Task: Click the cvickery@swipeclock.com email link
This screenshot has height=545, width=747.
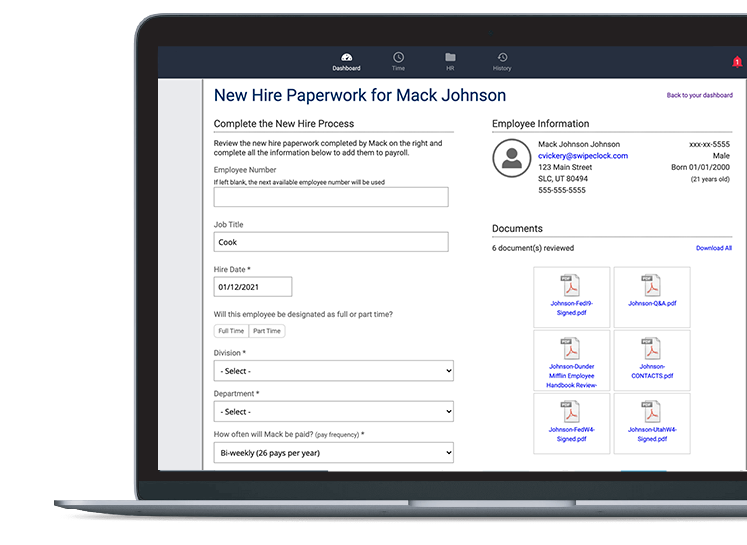Action: click(583, 155)
